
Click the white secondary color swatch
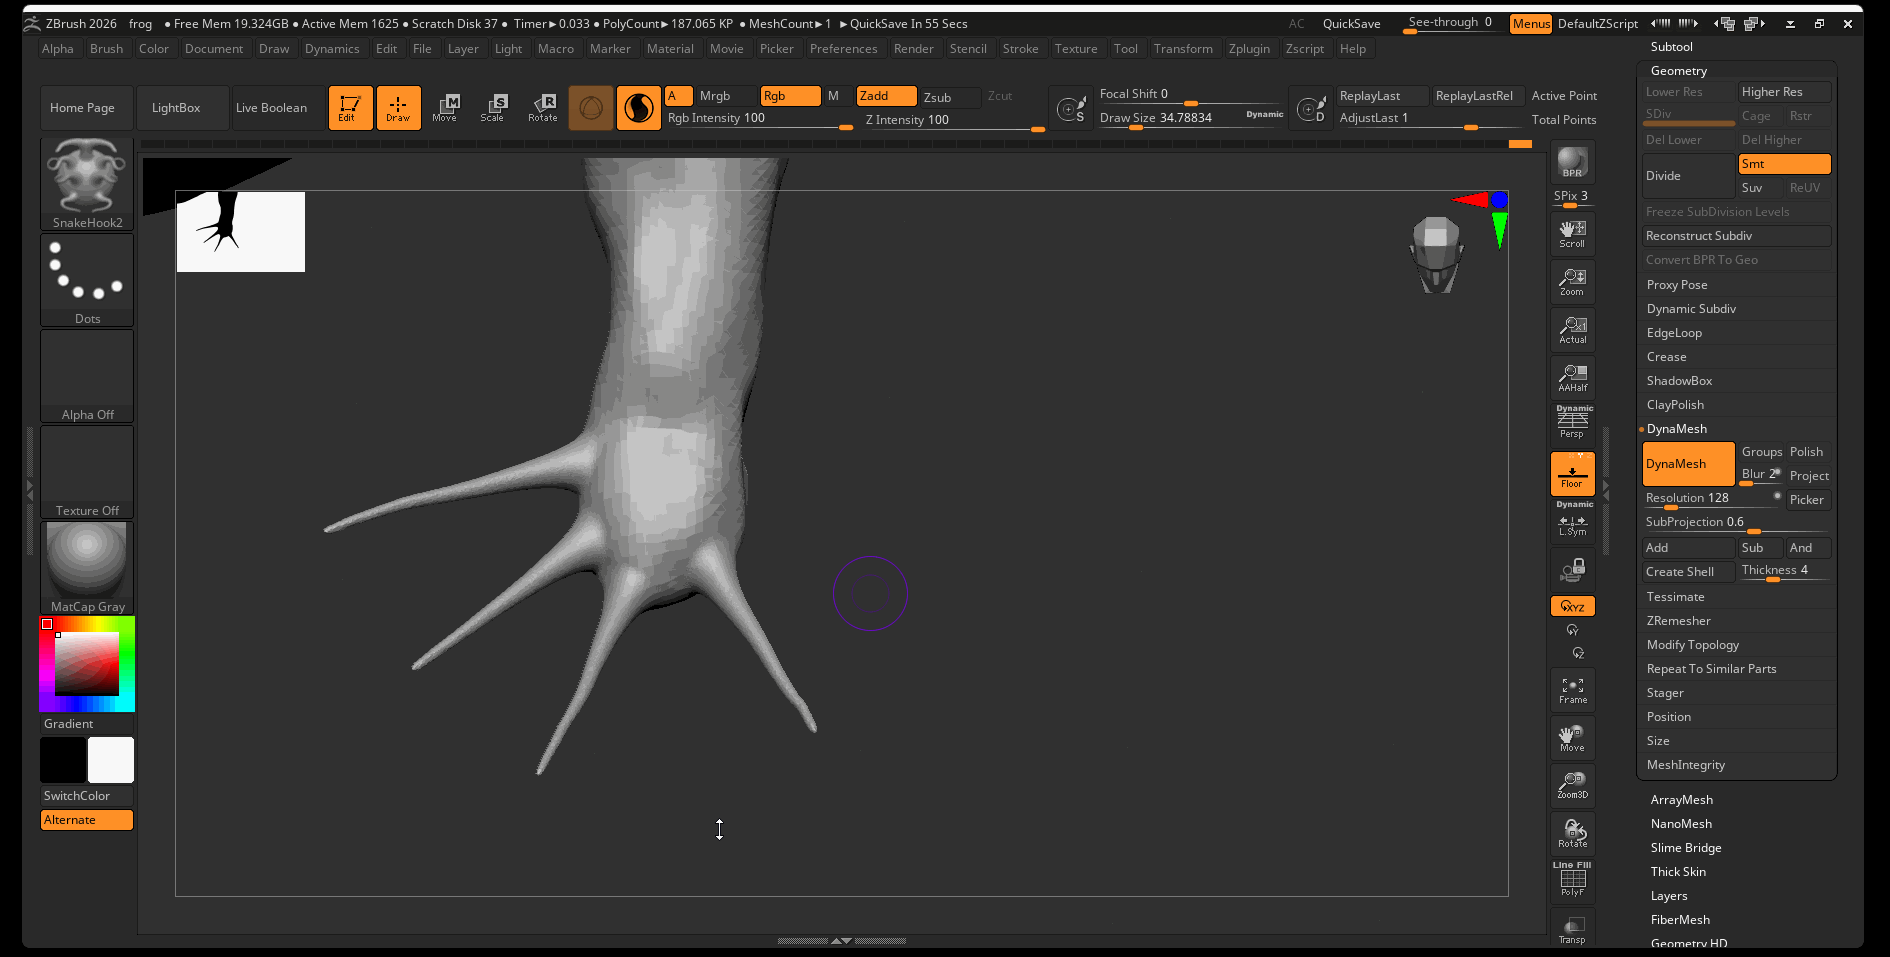[111, 760]
